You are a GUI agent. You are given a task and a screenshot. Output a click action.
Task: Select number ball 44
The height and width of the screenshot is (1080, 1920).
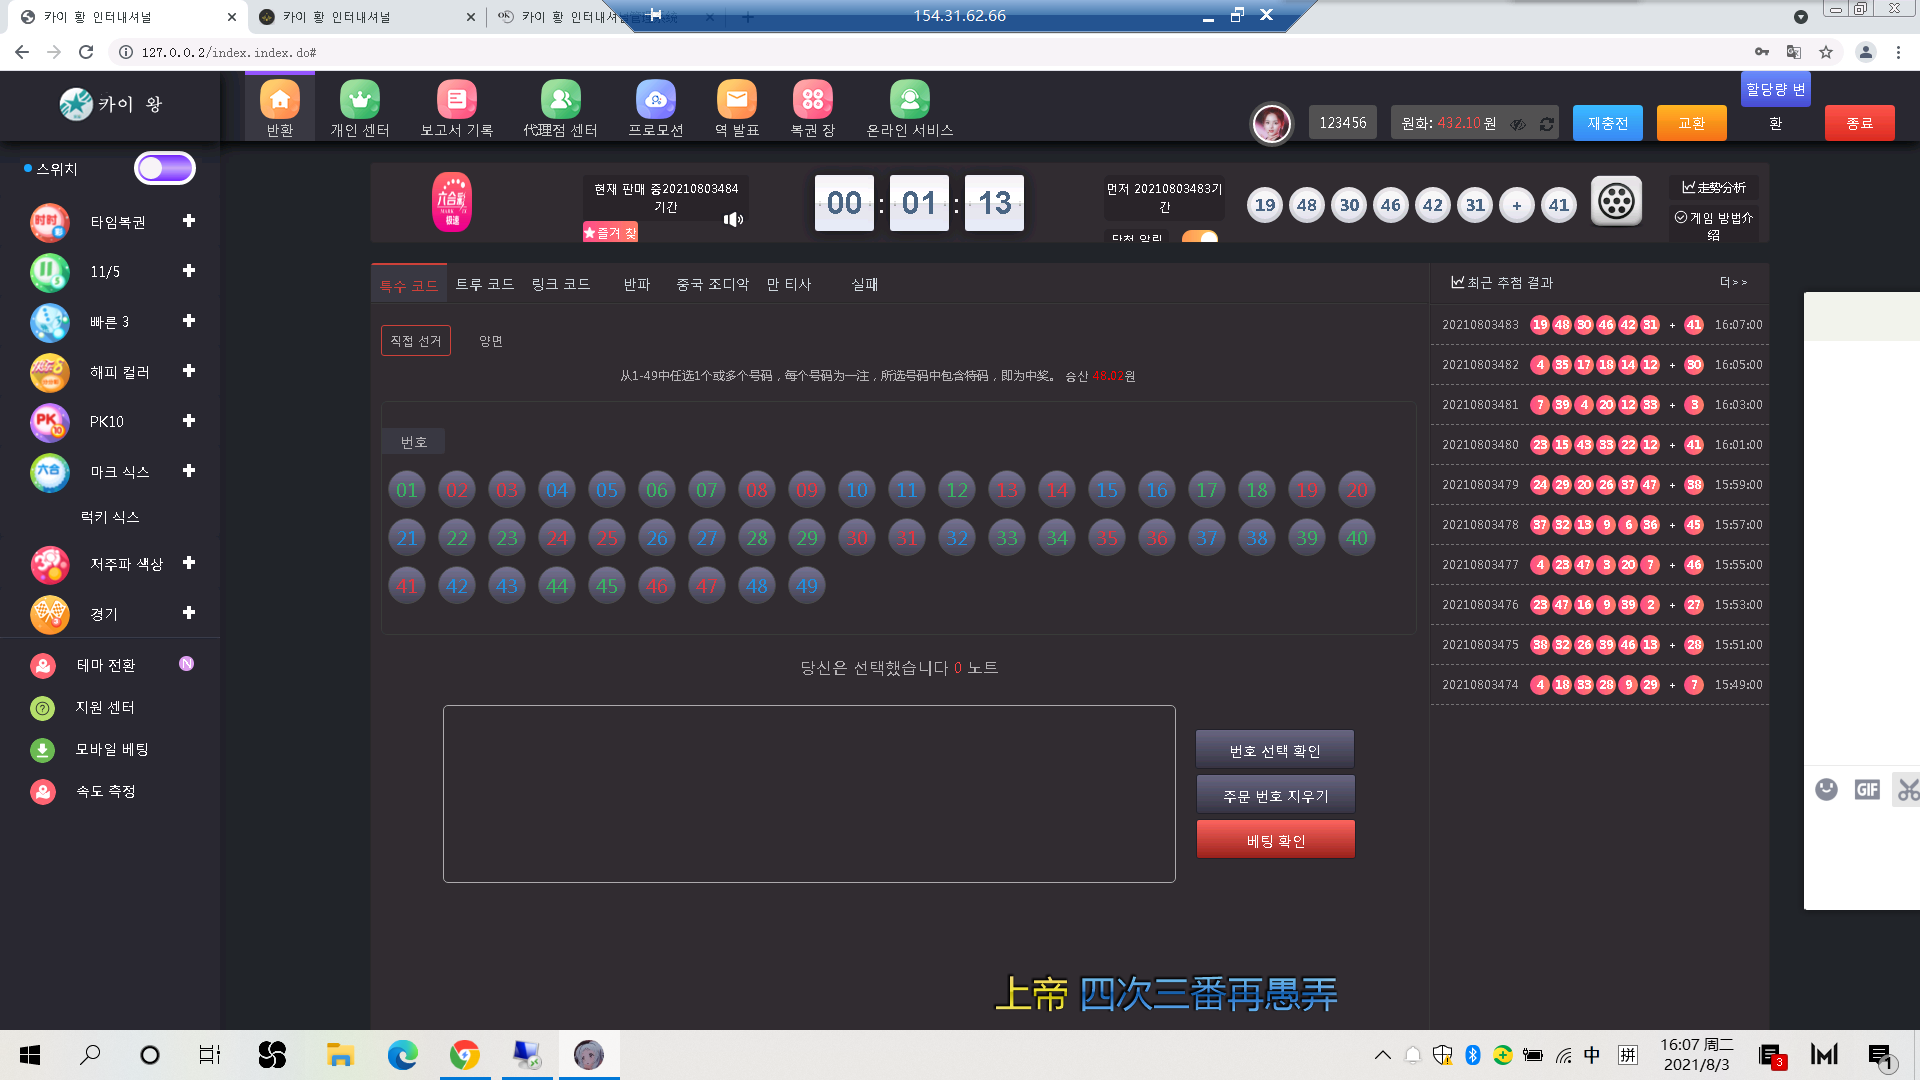557,586
